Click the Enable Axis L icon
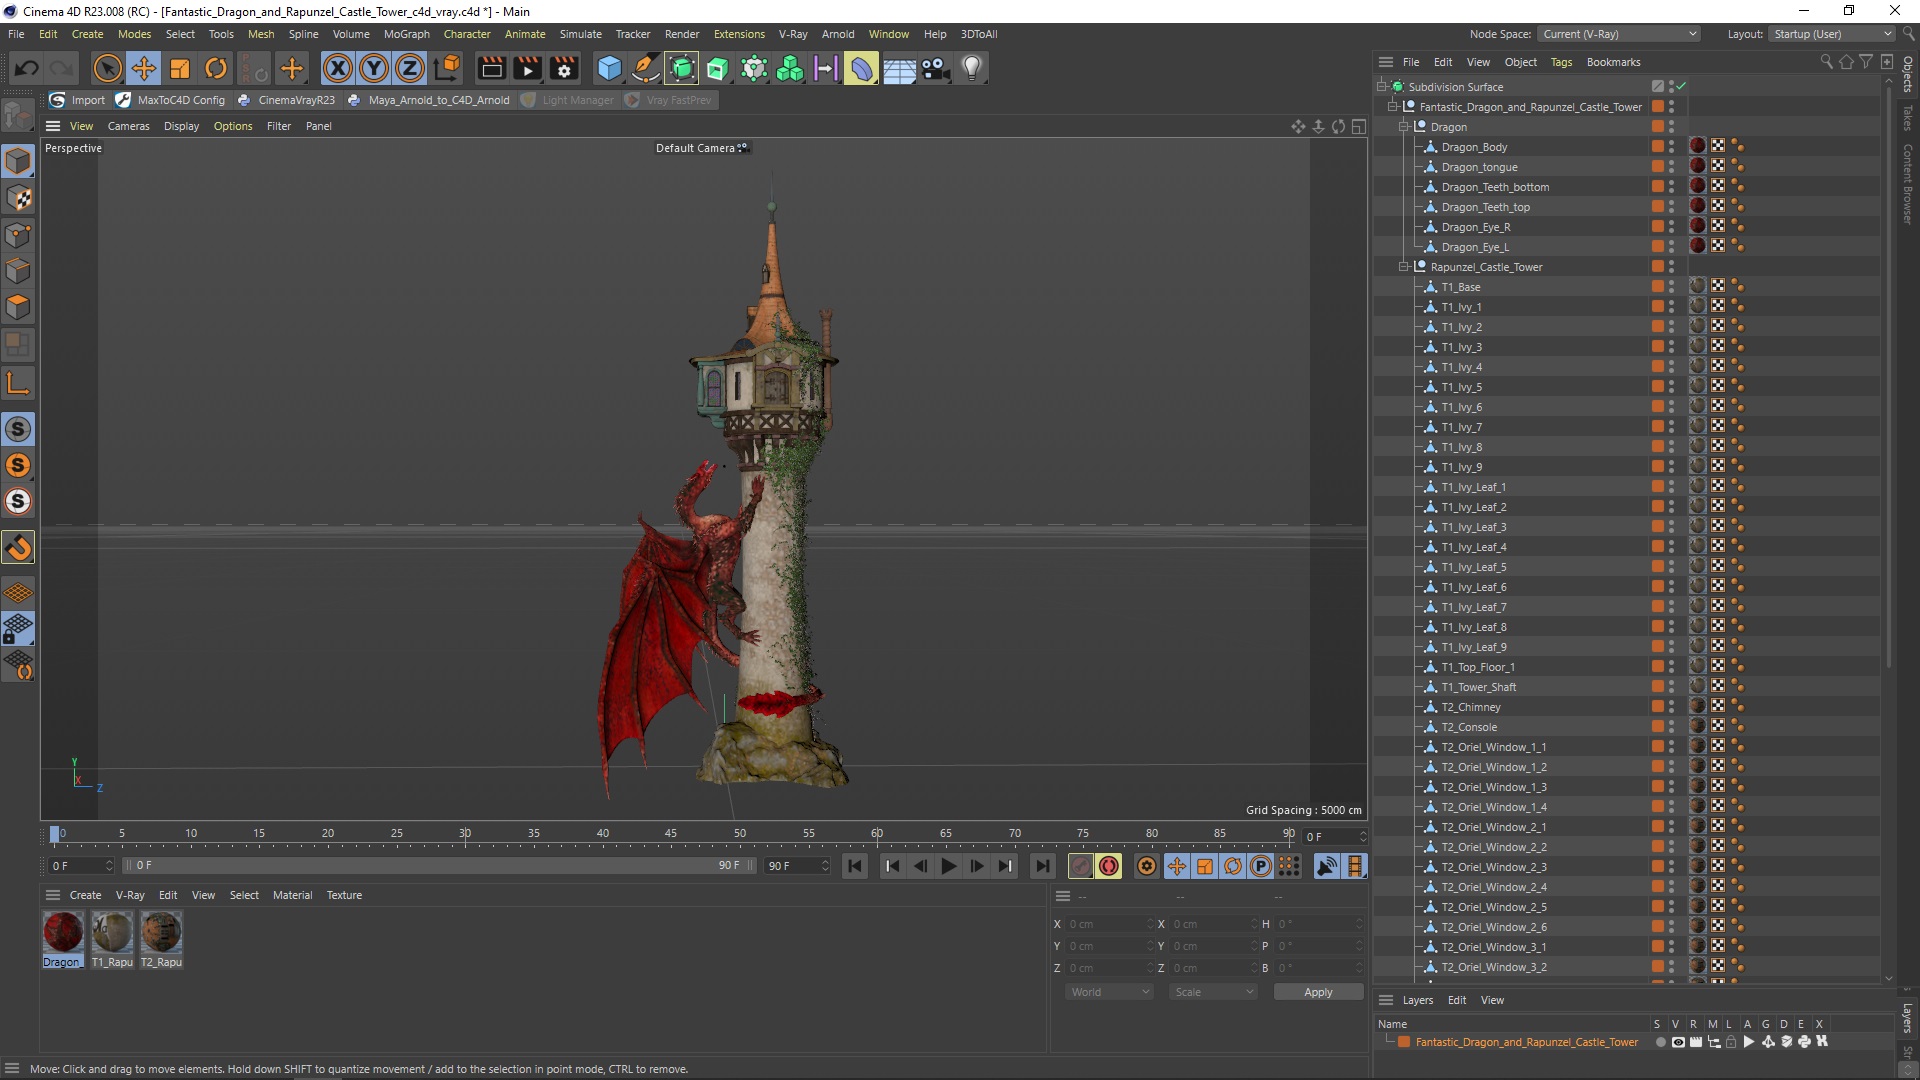This screenshot has width=1920, height=1080. coord(18,383)
